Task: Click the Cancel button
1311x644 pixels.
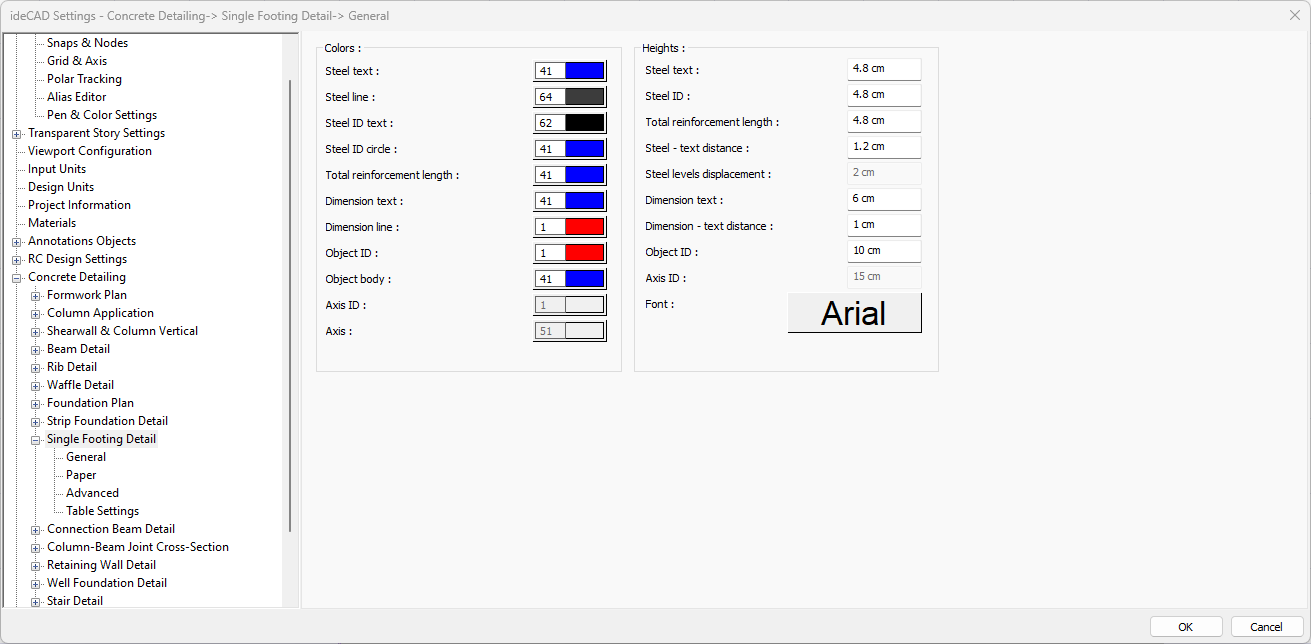Action: 1266,627
